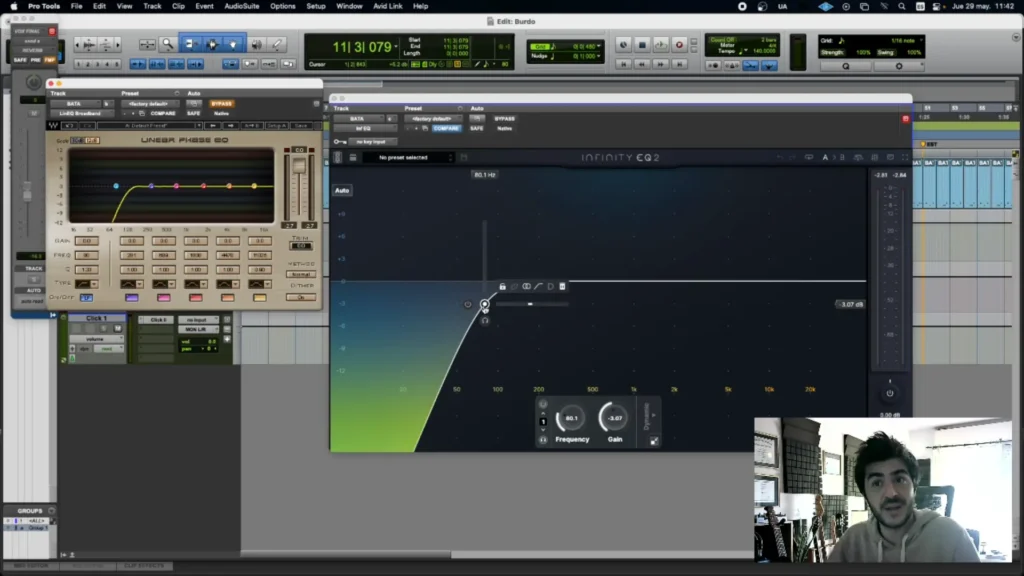Click the main counter 11|3|079

[x=362, y=47]
